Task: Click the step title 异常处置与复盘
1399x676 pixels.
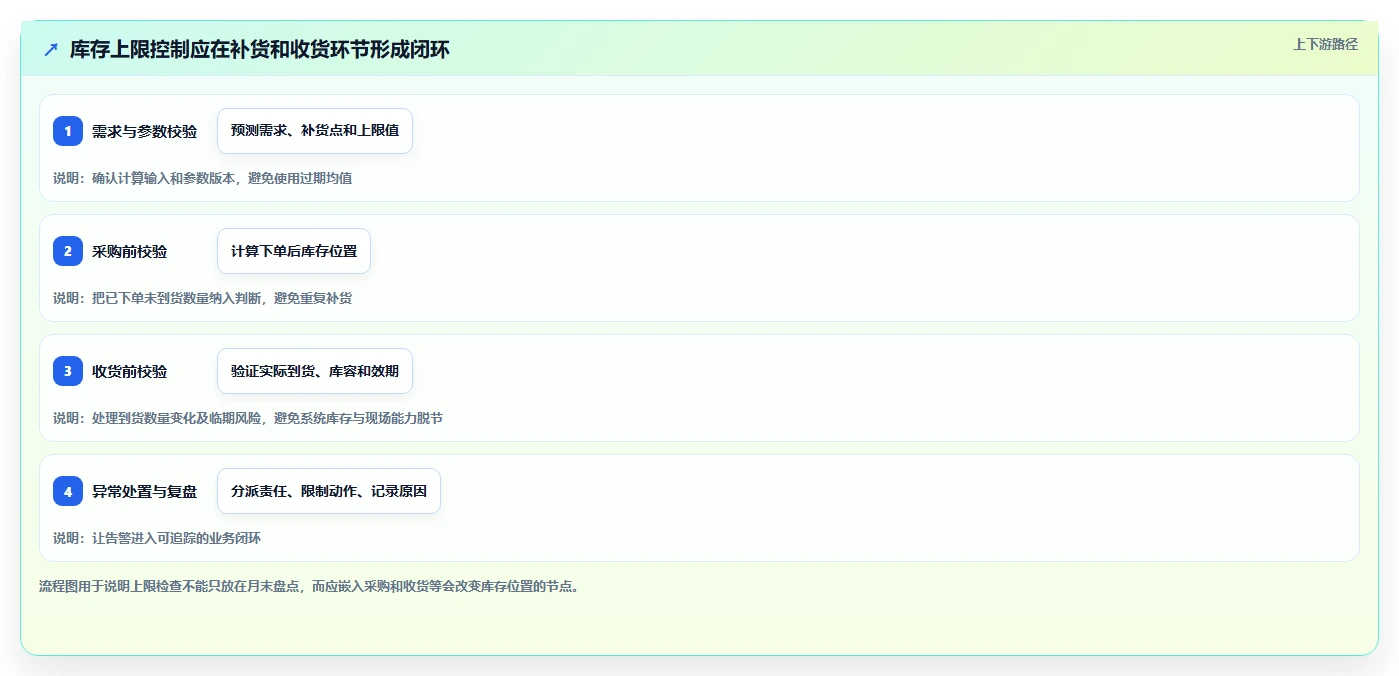Action: (144, 491)
